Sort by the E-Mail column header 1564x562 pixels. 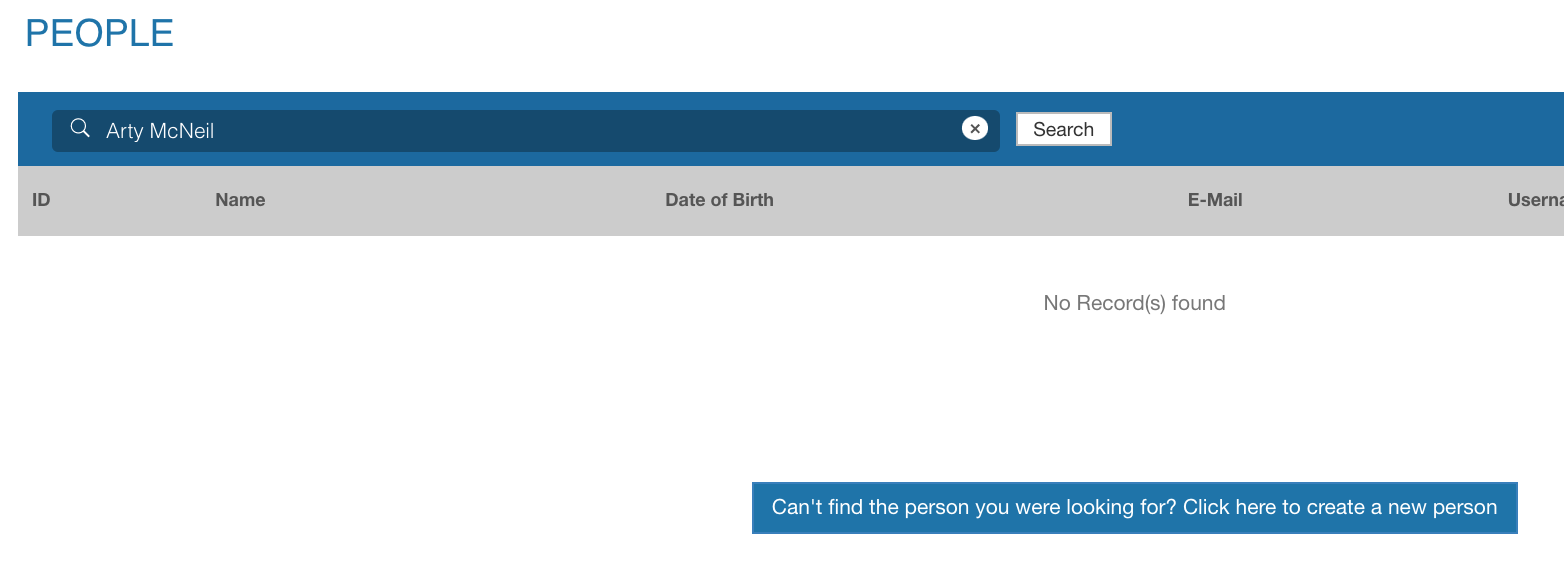[1214, 200]
